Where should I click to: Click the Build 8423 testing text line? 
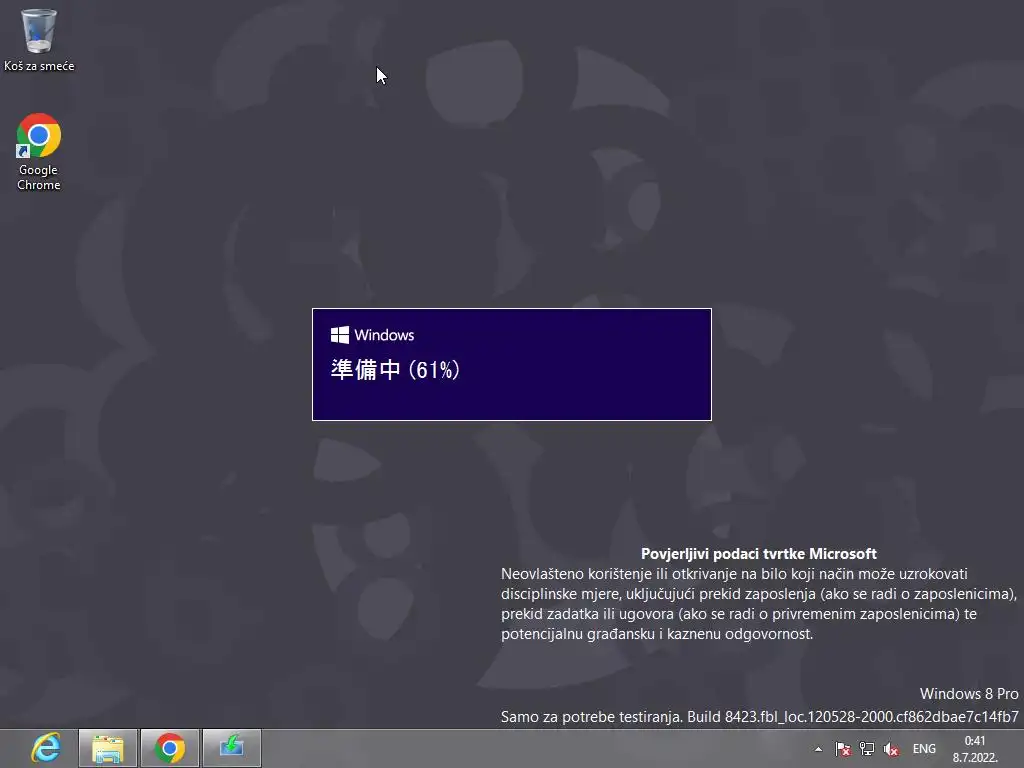click(x=759, y=717)
